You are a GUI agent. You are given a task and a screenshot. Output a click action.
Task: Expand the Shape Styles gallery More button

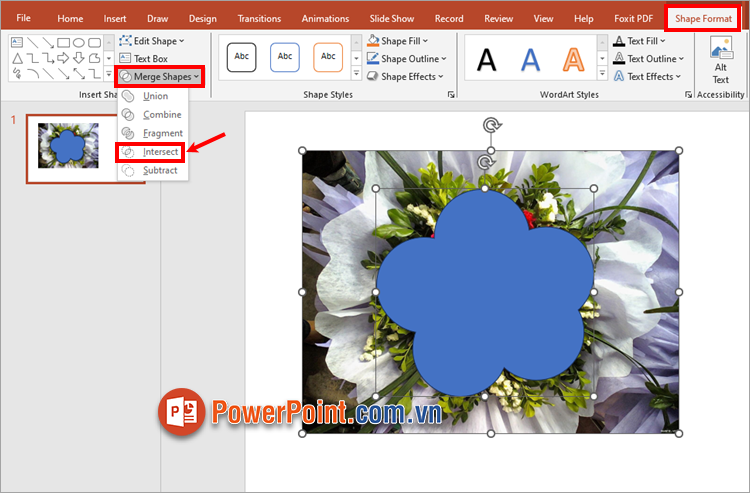coord(356,74)
